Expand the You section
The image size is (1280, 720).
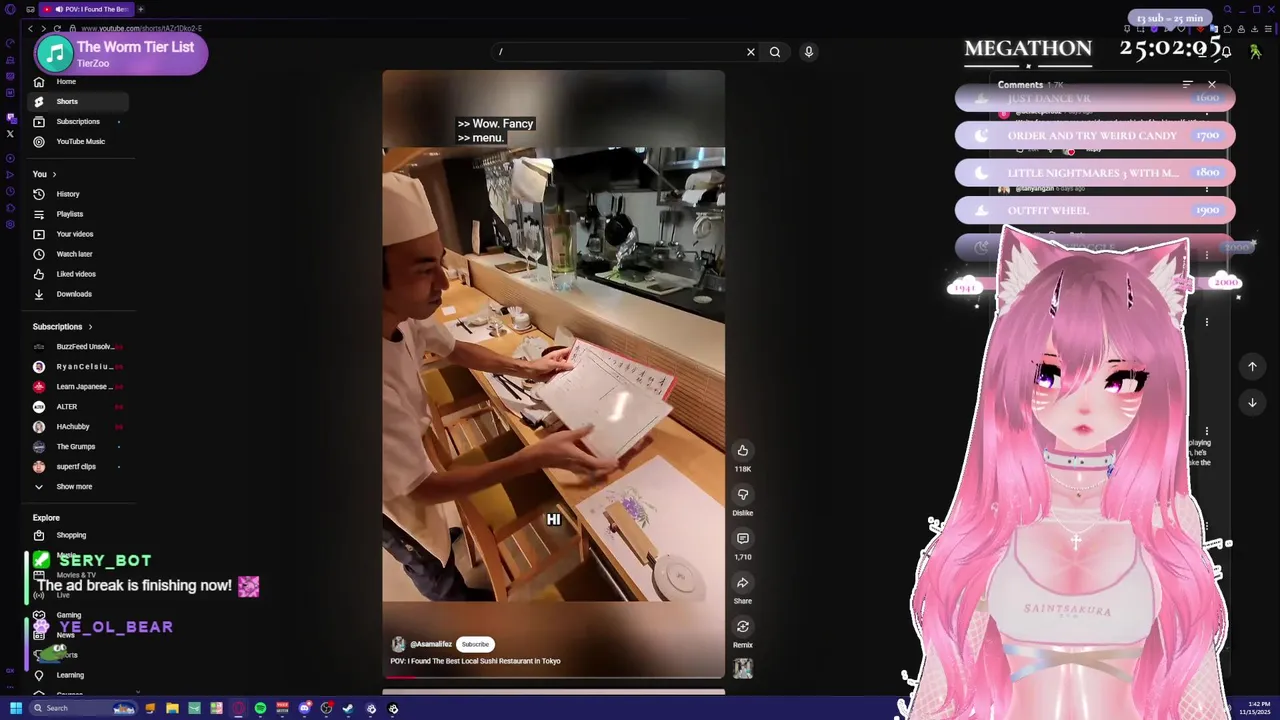pyautogui.click(x=44, y=174)
